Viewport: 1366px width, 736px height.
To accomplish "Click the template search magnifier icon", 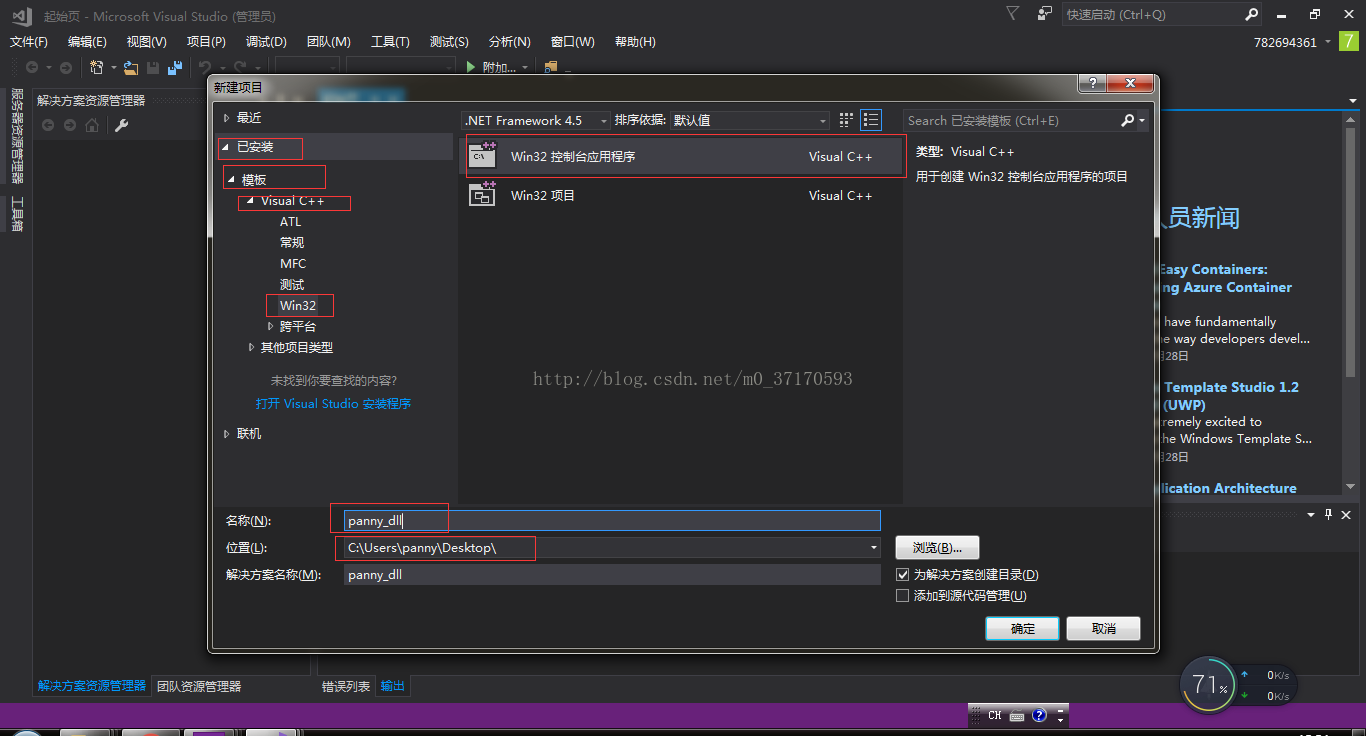I will [x=1128, y=120].
